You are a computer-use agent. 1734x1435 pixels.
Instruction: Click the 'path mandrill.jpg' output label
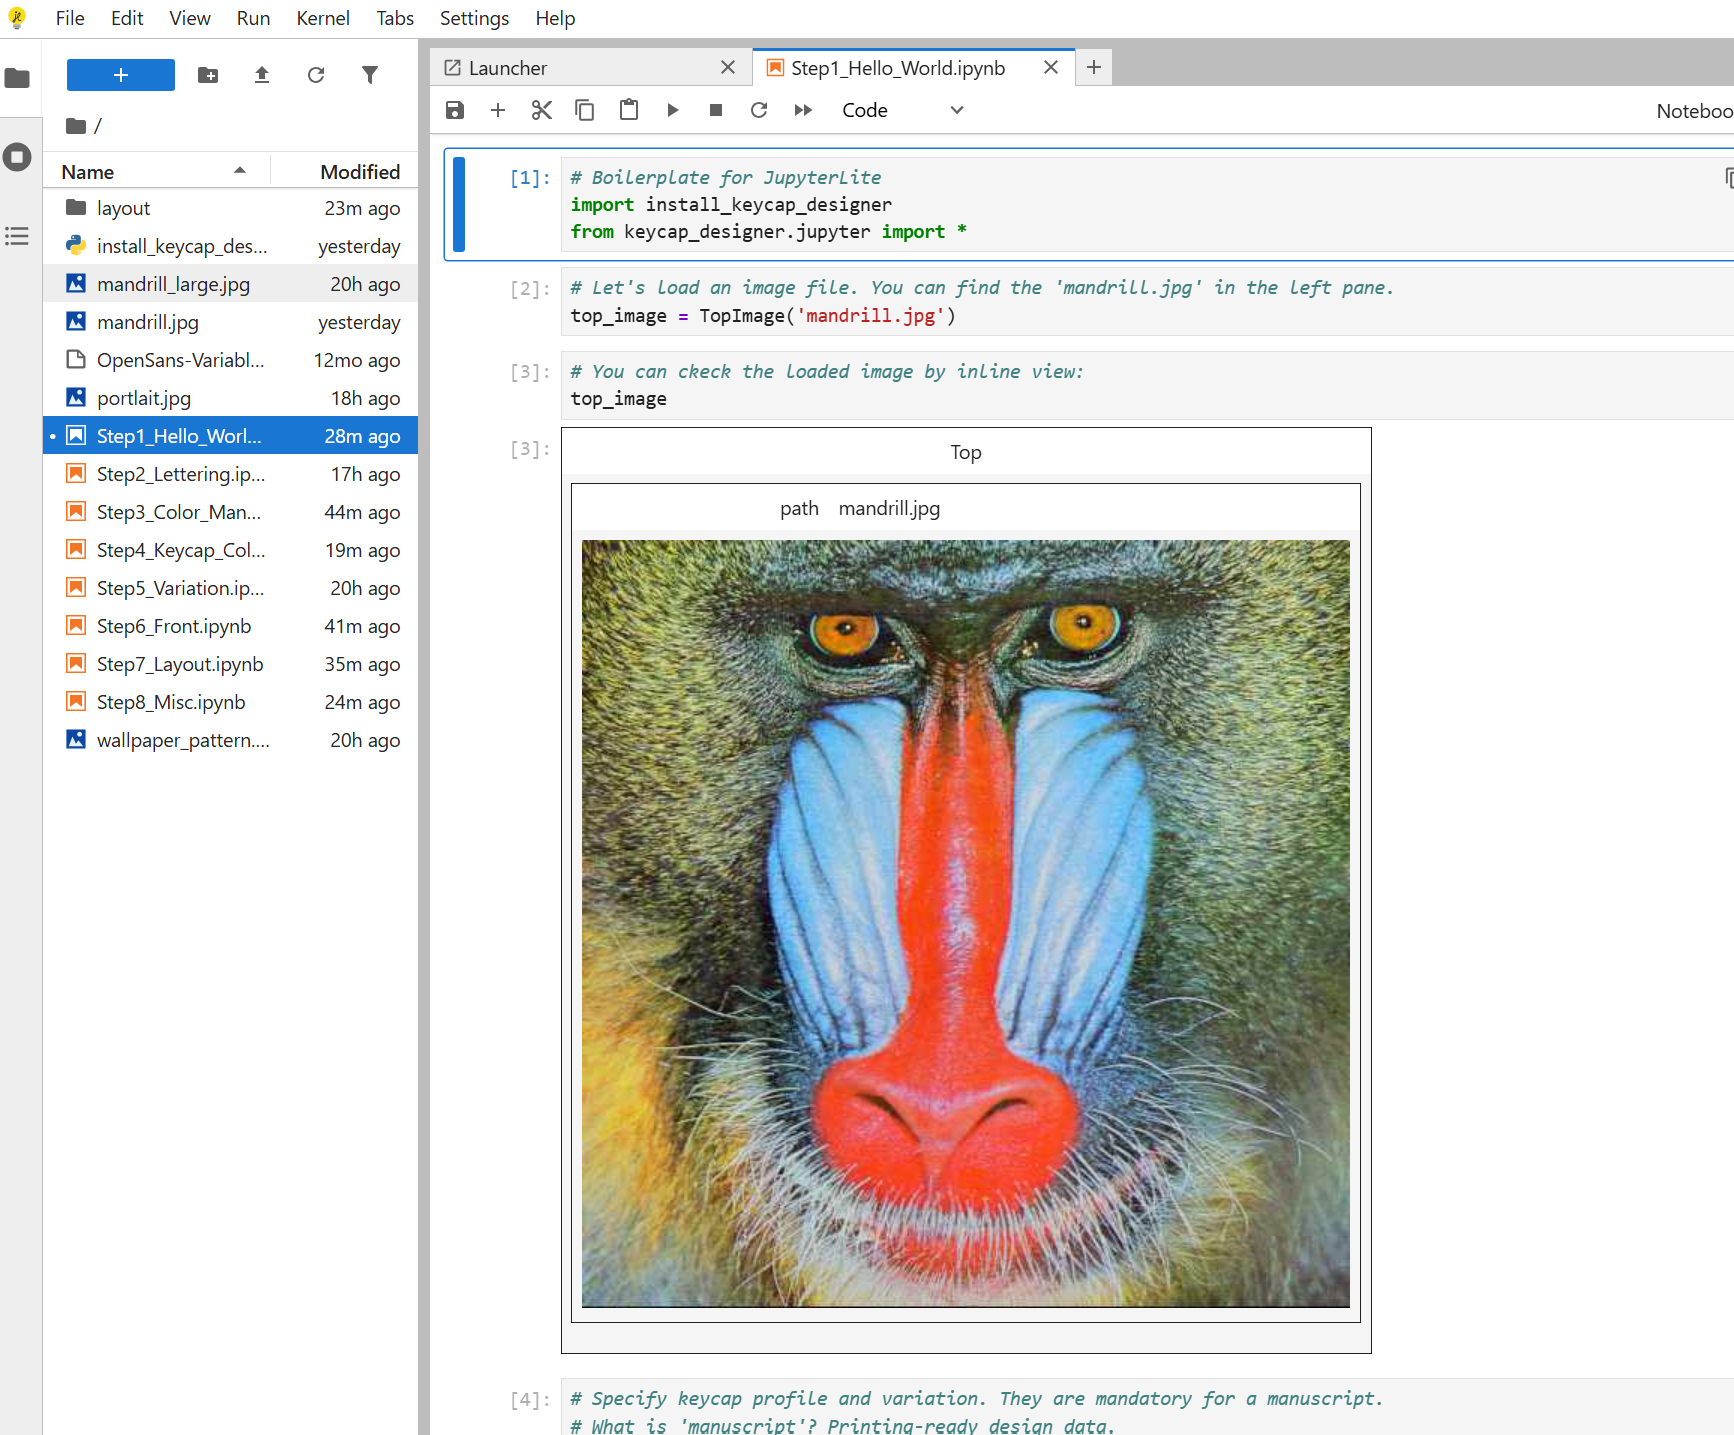click(860, 508)
